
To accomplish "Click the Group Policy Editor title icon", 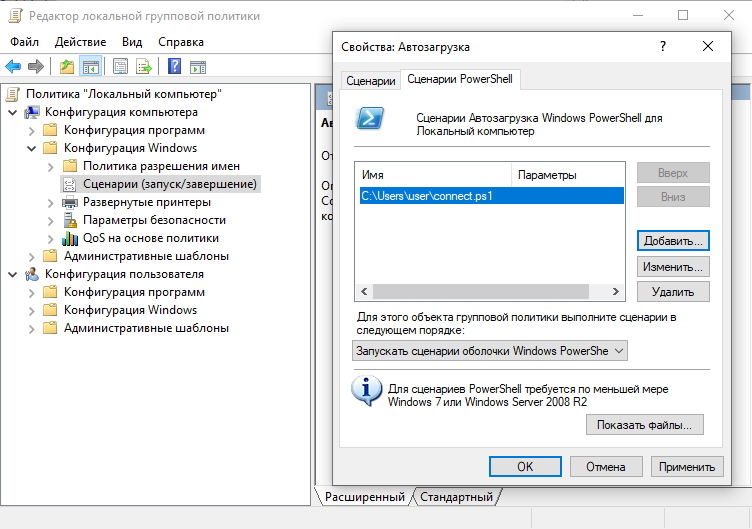I will point(15,16).
